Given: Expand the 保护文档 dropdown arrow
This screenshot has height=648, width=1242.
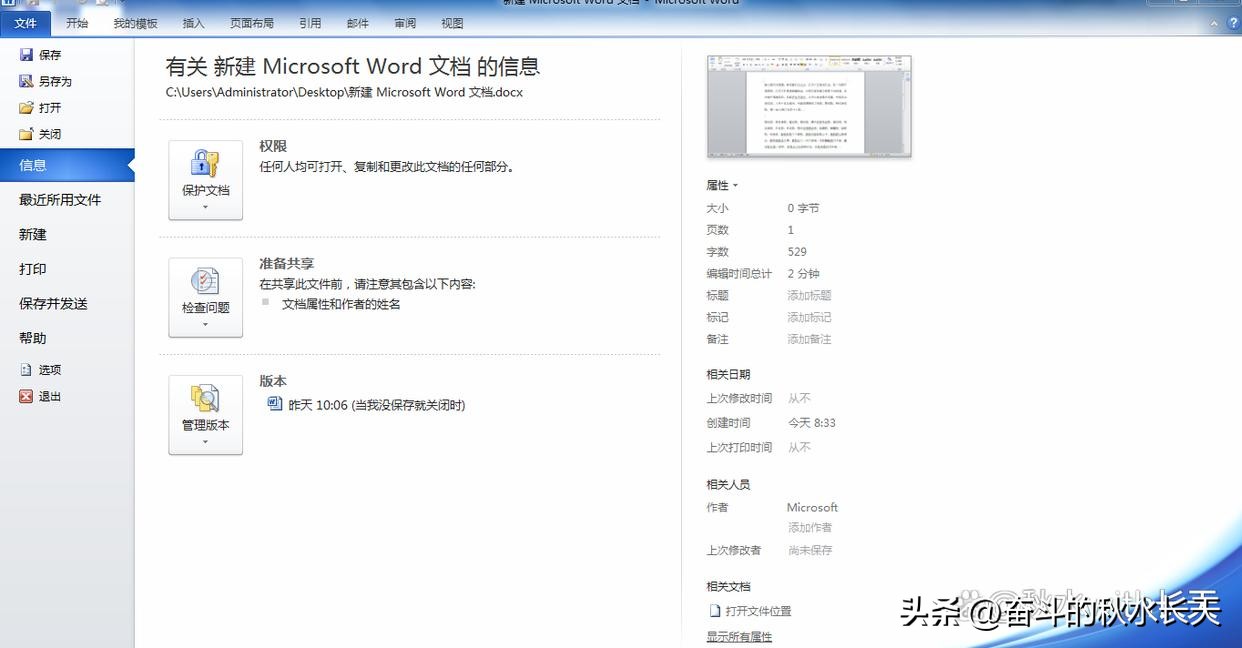Looking at the screenshot, I should (205, 205).
